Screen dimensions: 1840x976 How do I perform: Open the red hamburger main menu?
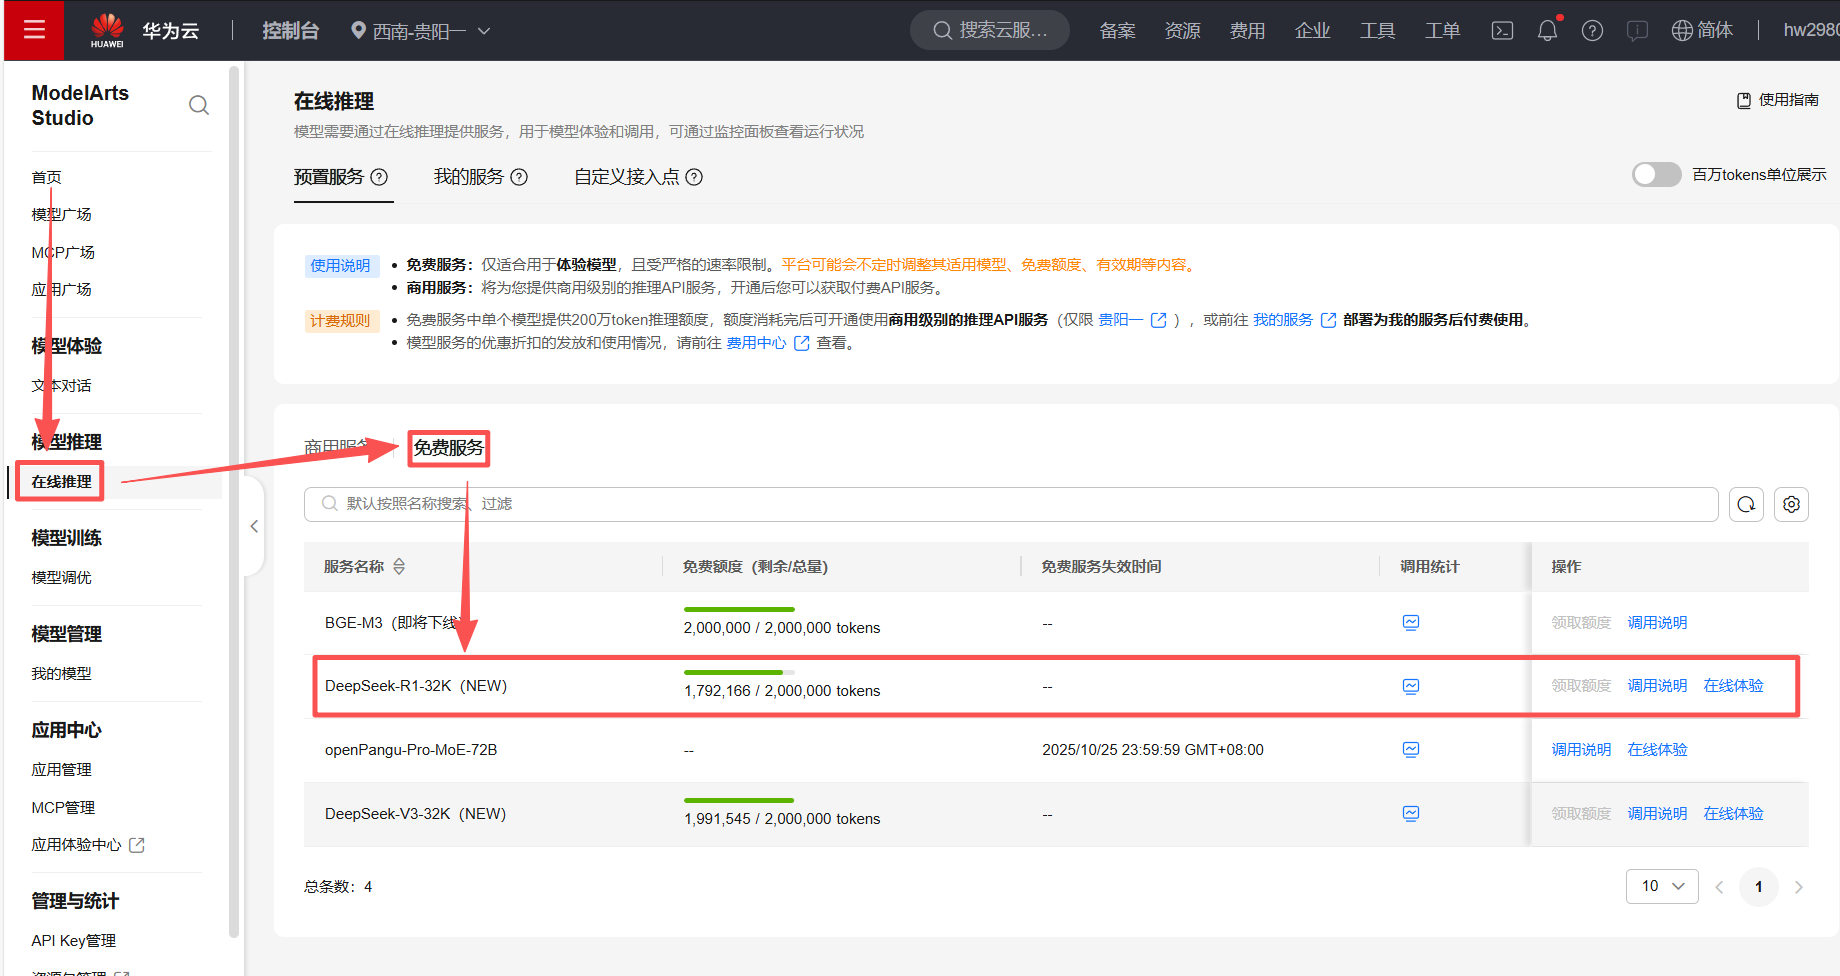[x=34, y=30]
